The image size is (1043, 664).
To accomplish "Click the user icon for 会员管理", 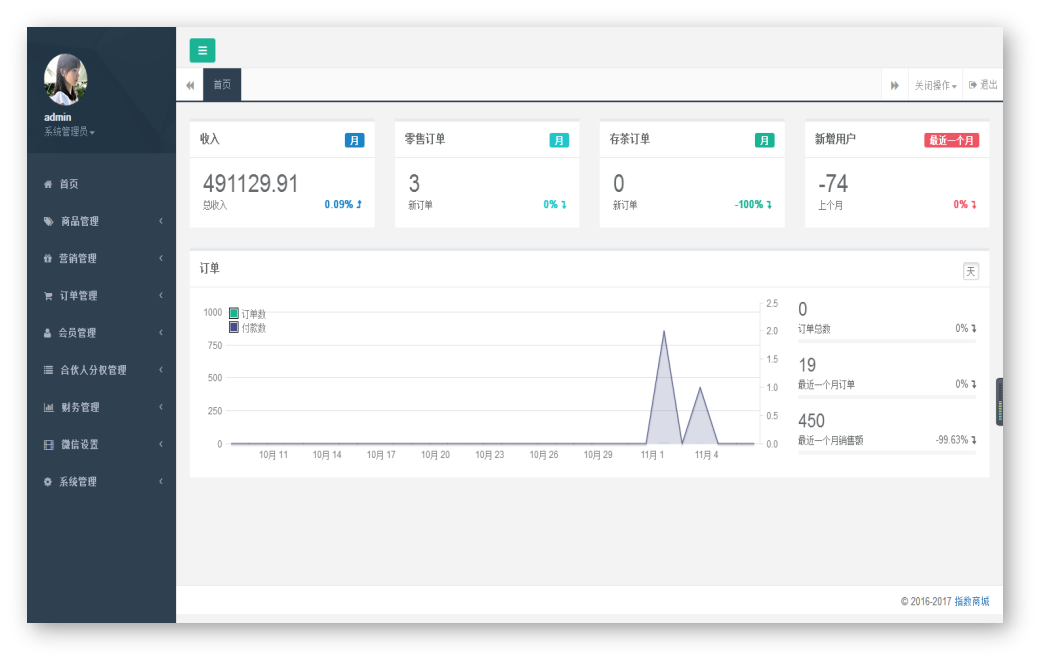I will point(48,333).
